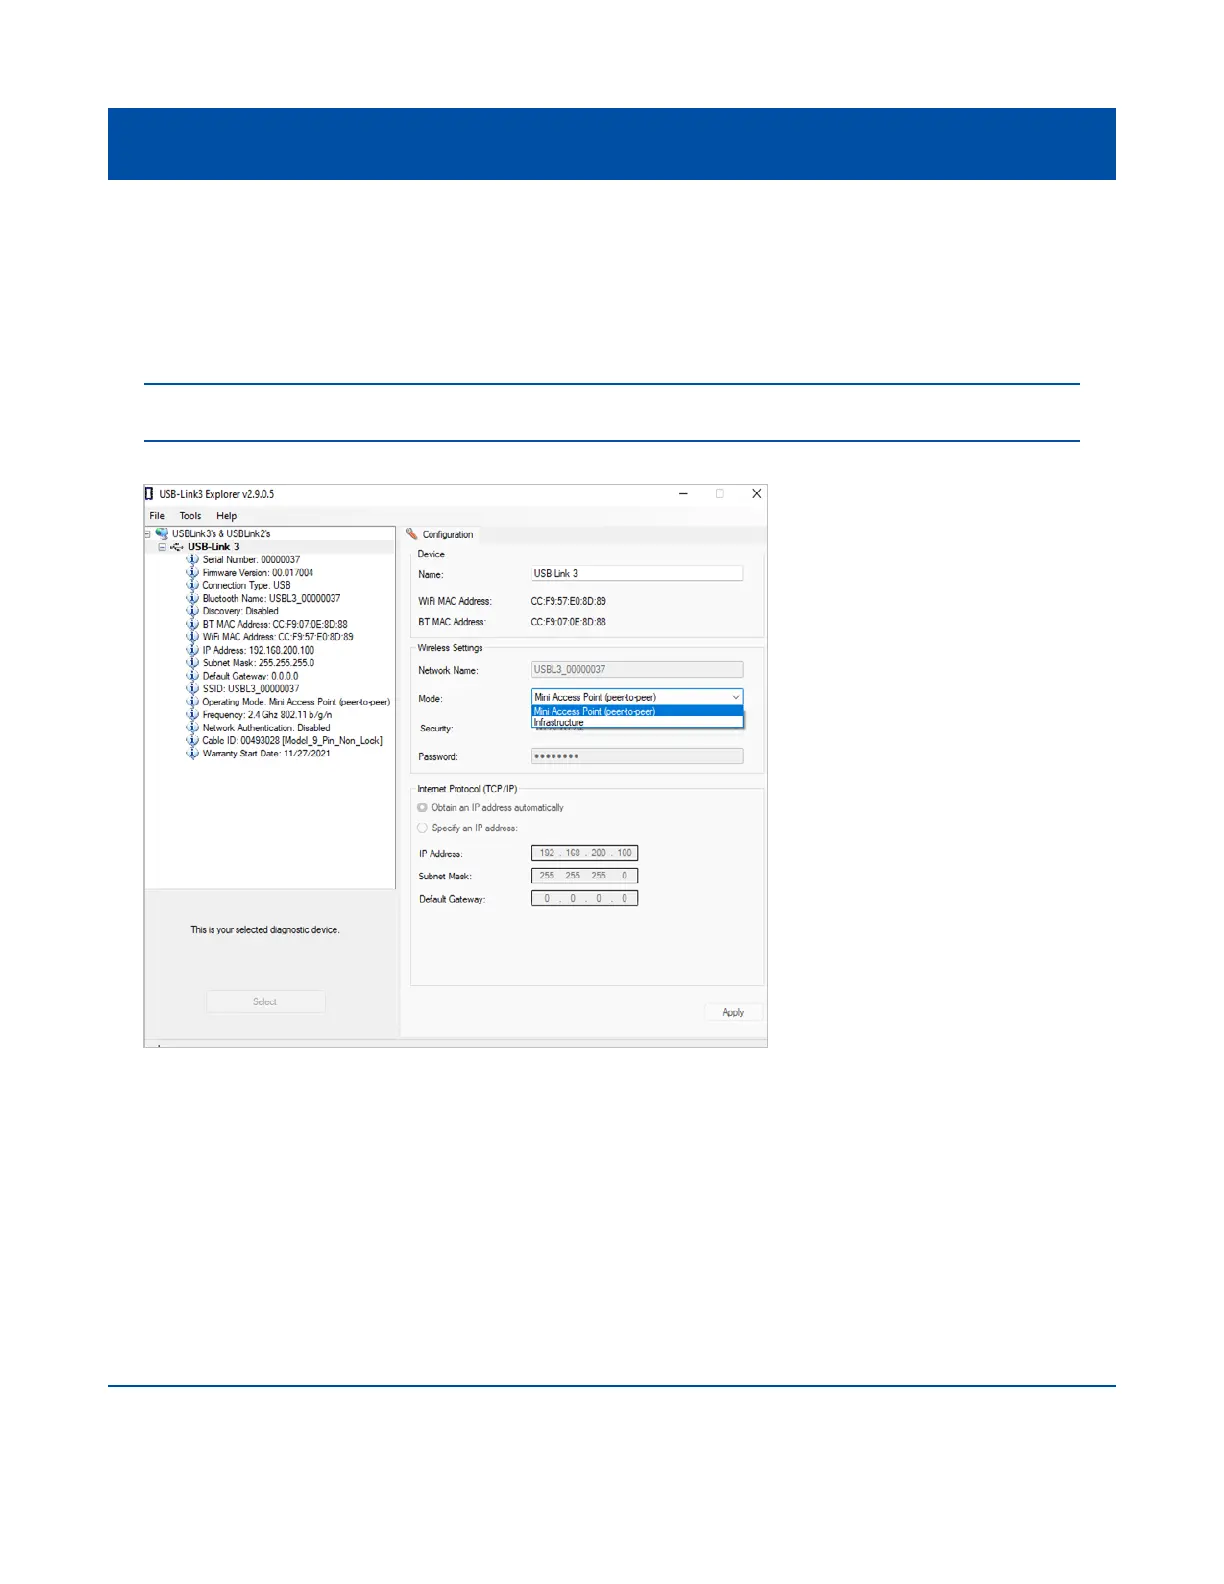
Task: Click the USB-Link3 Explorer title bar app icon
Action: point(150,494)
